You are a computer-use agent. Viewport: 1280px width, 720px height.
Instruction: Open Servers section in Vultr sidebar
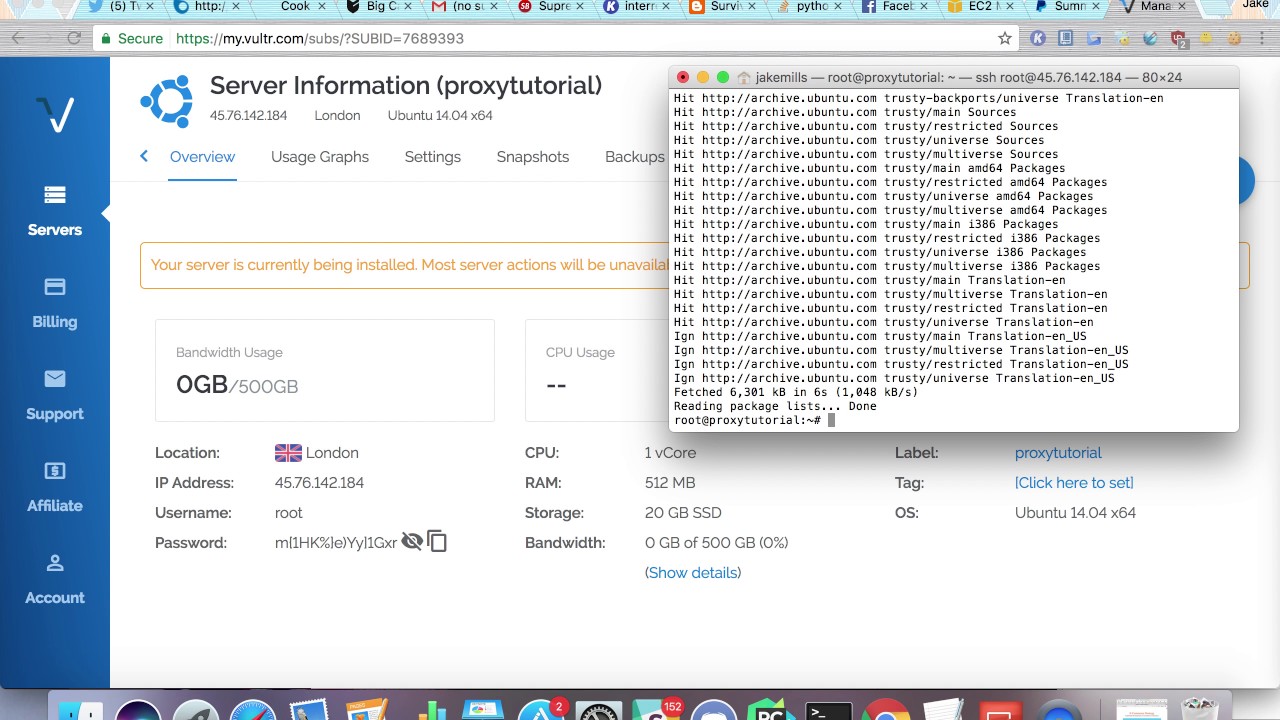54,211
